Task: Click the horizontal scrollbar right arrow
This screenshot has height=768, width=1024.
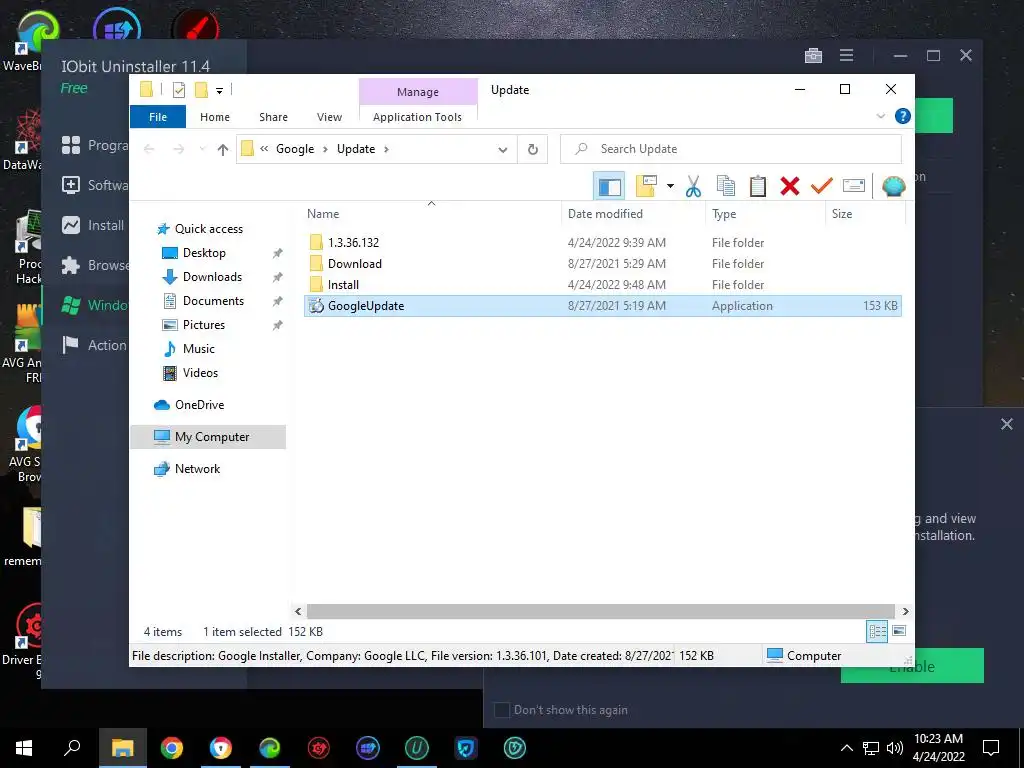Action: pos(905,612)
